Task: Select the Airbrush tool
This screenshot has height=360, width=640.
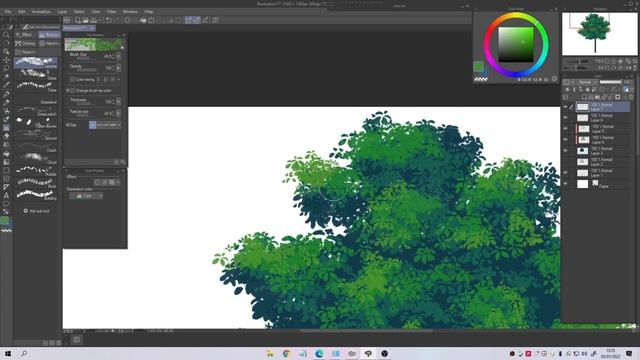Action: (x=6, y=119)
